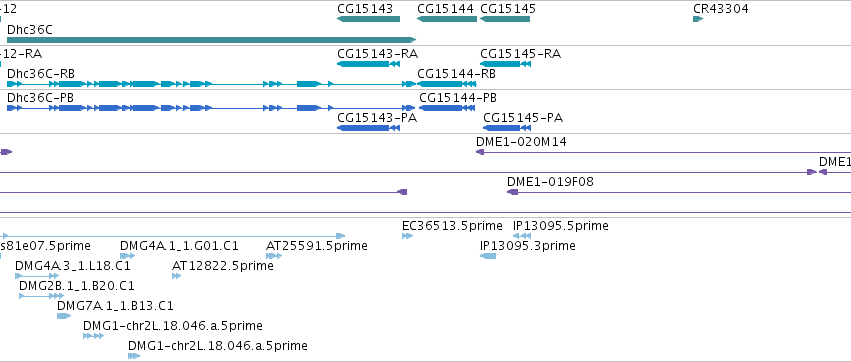Select the CR43304 gene glyph
851x362 pixels.
698,19
